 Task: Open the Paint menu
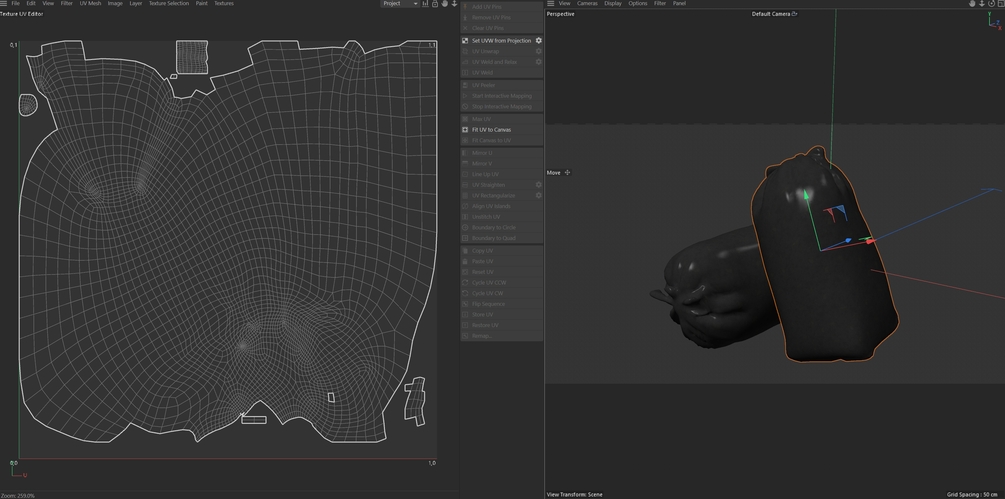pyautogui.click(x=201, y=3)
